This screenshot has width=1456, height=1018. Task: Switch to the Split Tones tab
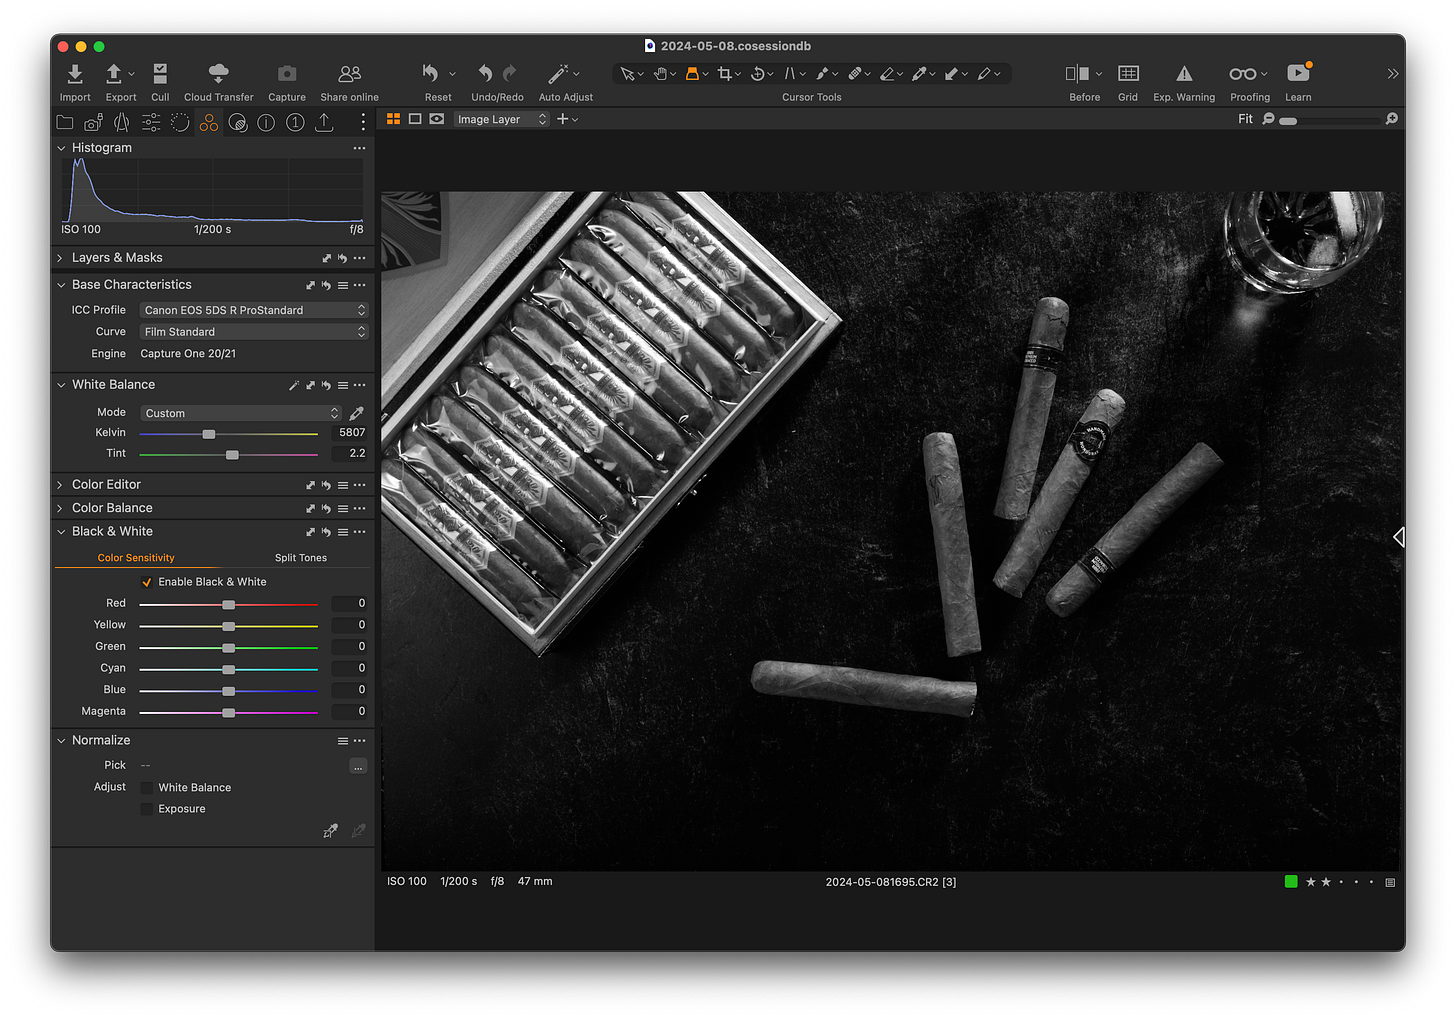point(299,557)
